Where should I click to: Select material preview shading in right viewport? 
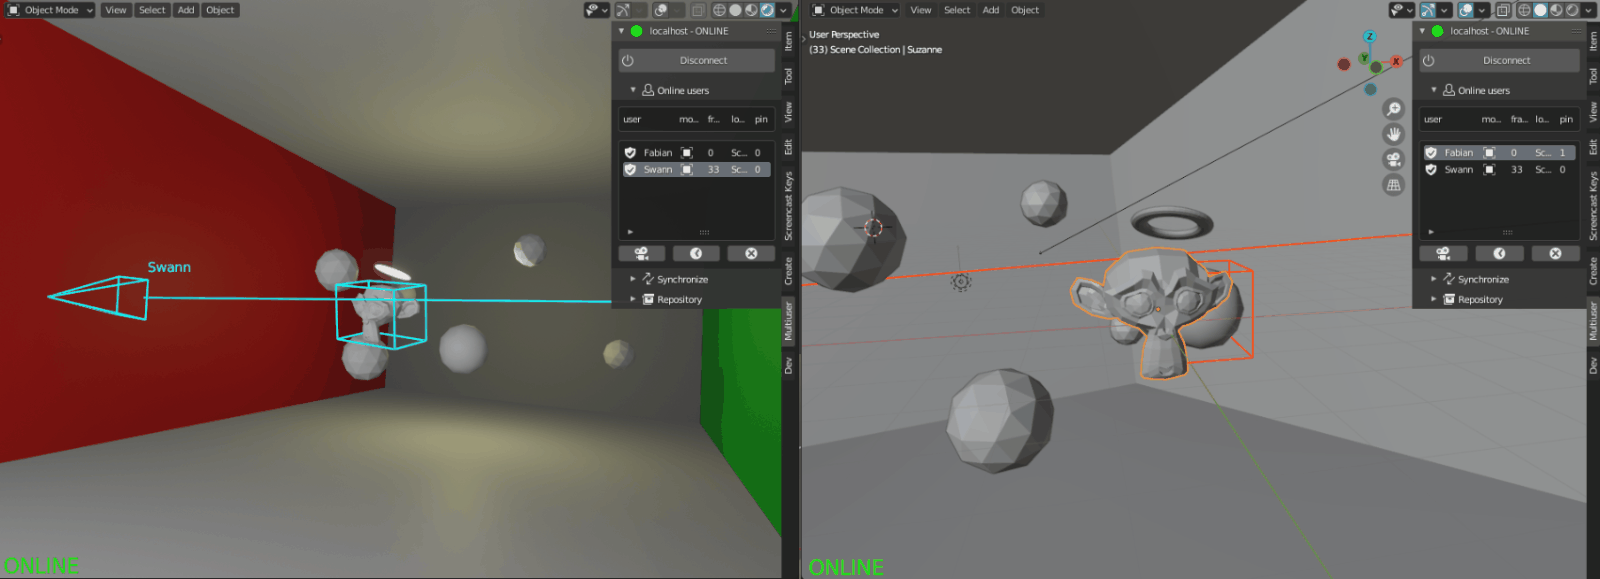coord(1556,10)
